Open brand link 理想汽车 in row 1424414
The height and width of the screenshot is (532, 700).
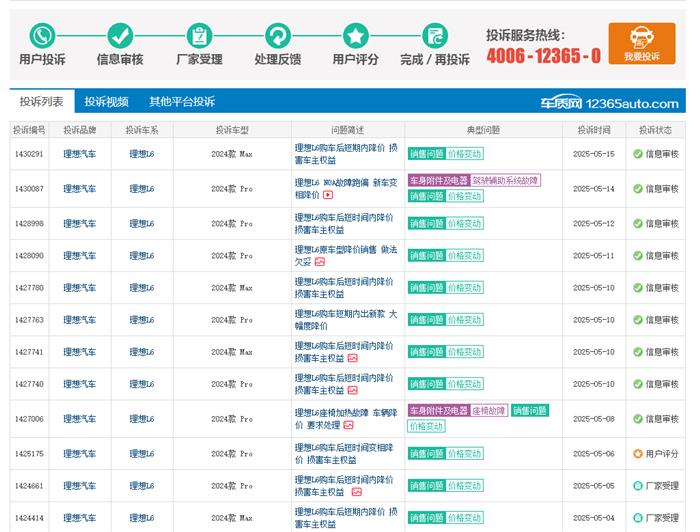[79, 518]
